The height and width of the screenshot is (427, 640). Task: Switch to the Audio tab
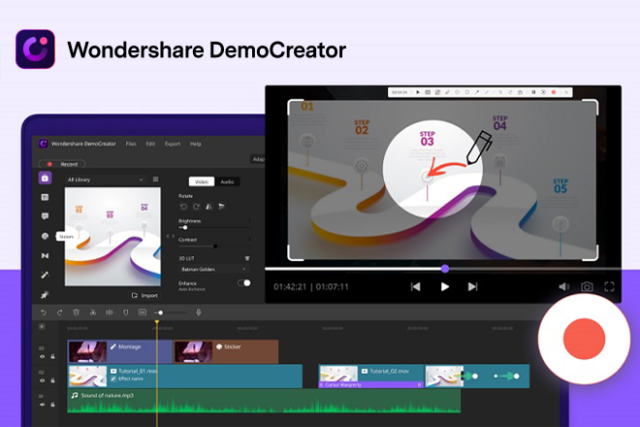click(x=227, y=181)
